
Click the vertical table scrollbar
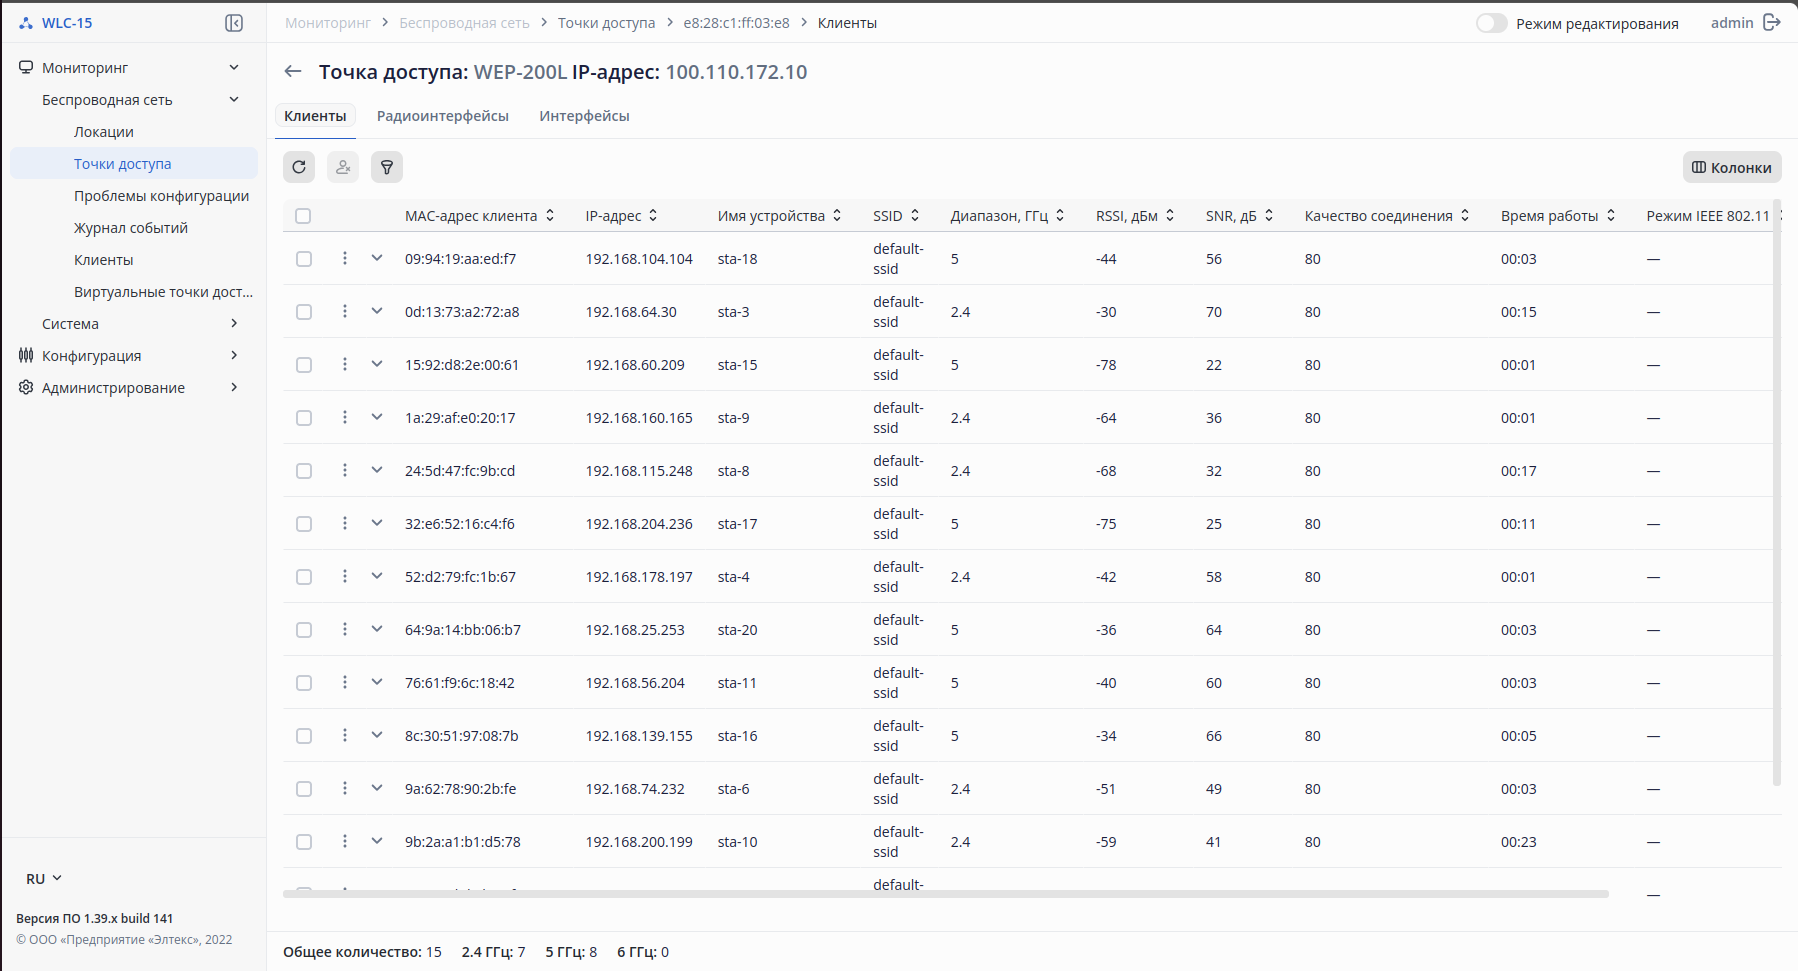tap(1777, 493)
